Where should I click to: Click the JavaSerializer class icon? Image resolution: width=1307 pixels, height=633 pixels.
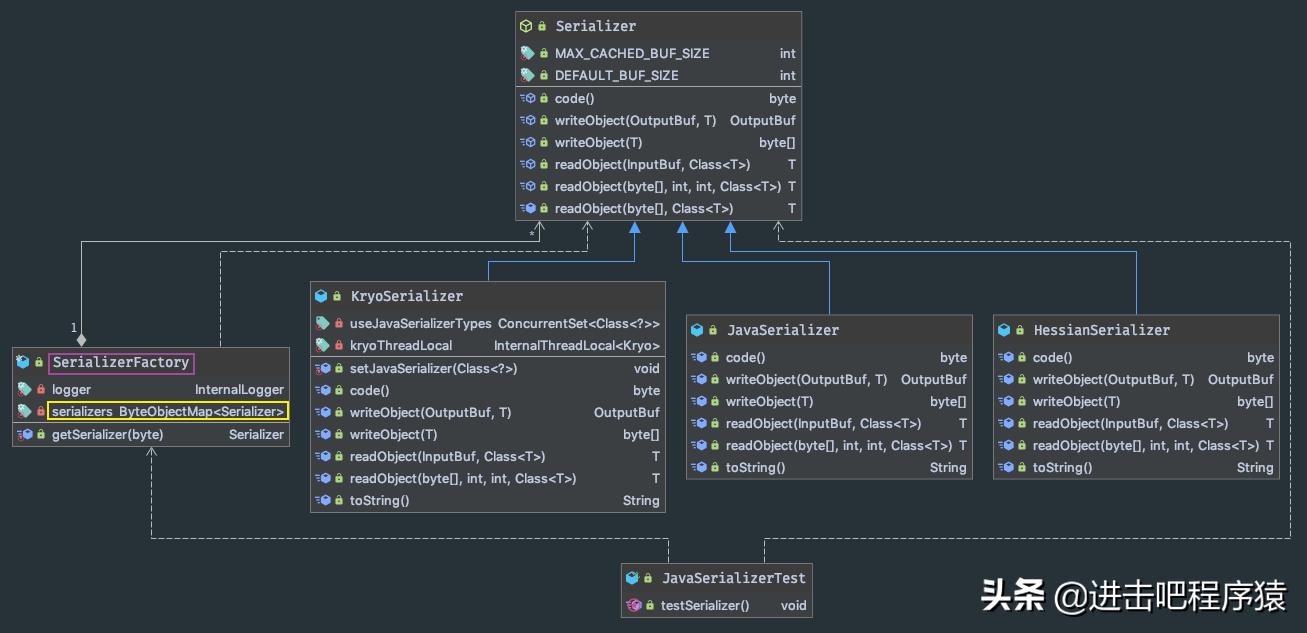point(697,330)
